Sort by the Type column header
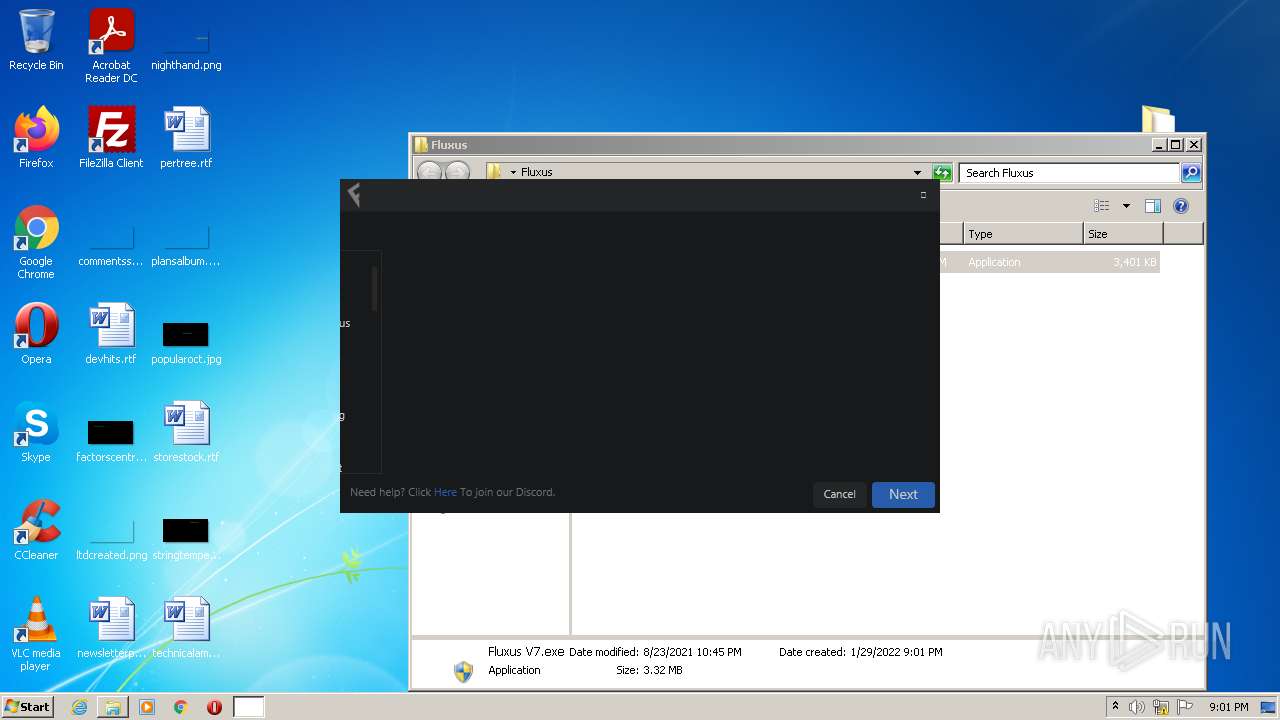 click(1023, 234)
